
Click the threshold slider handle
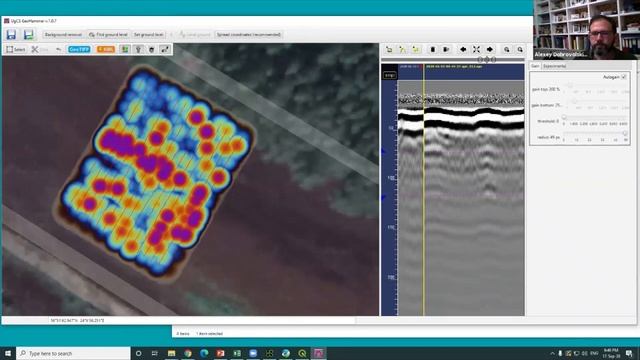coord(564,118)
